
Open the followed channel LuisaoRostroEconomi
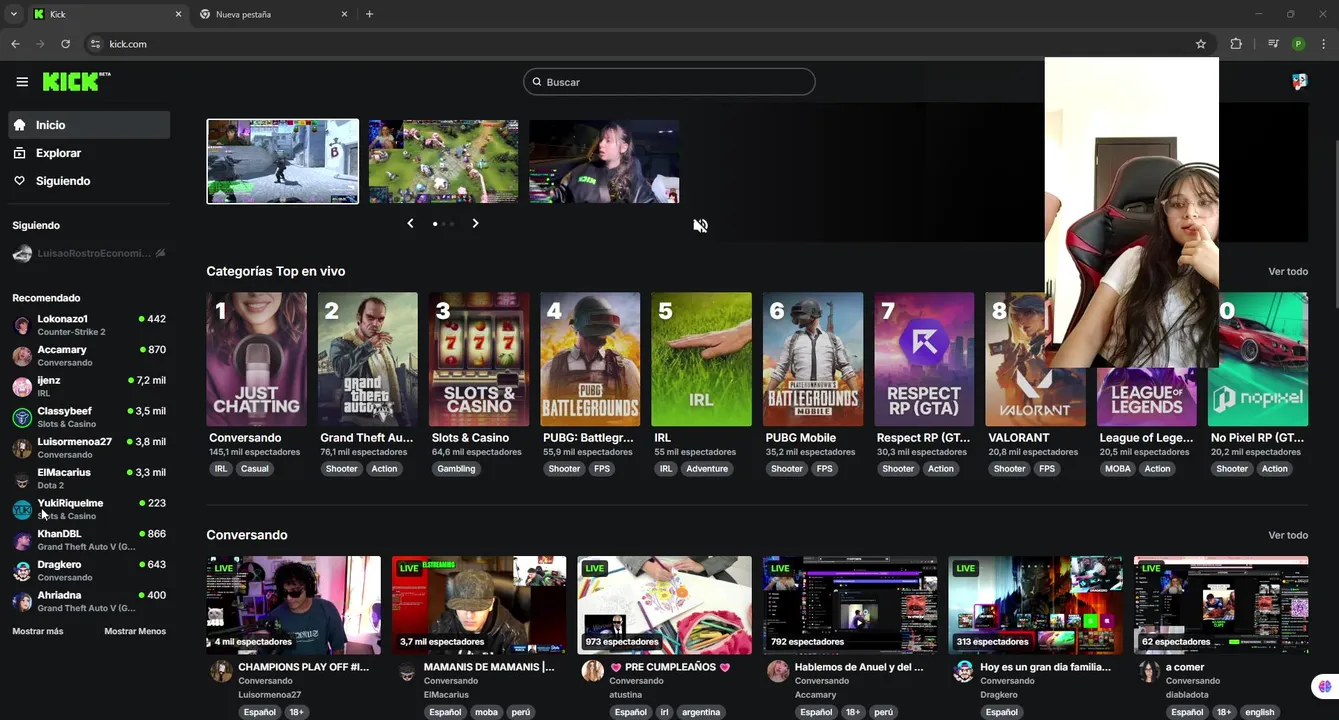pos(89,254)
